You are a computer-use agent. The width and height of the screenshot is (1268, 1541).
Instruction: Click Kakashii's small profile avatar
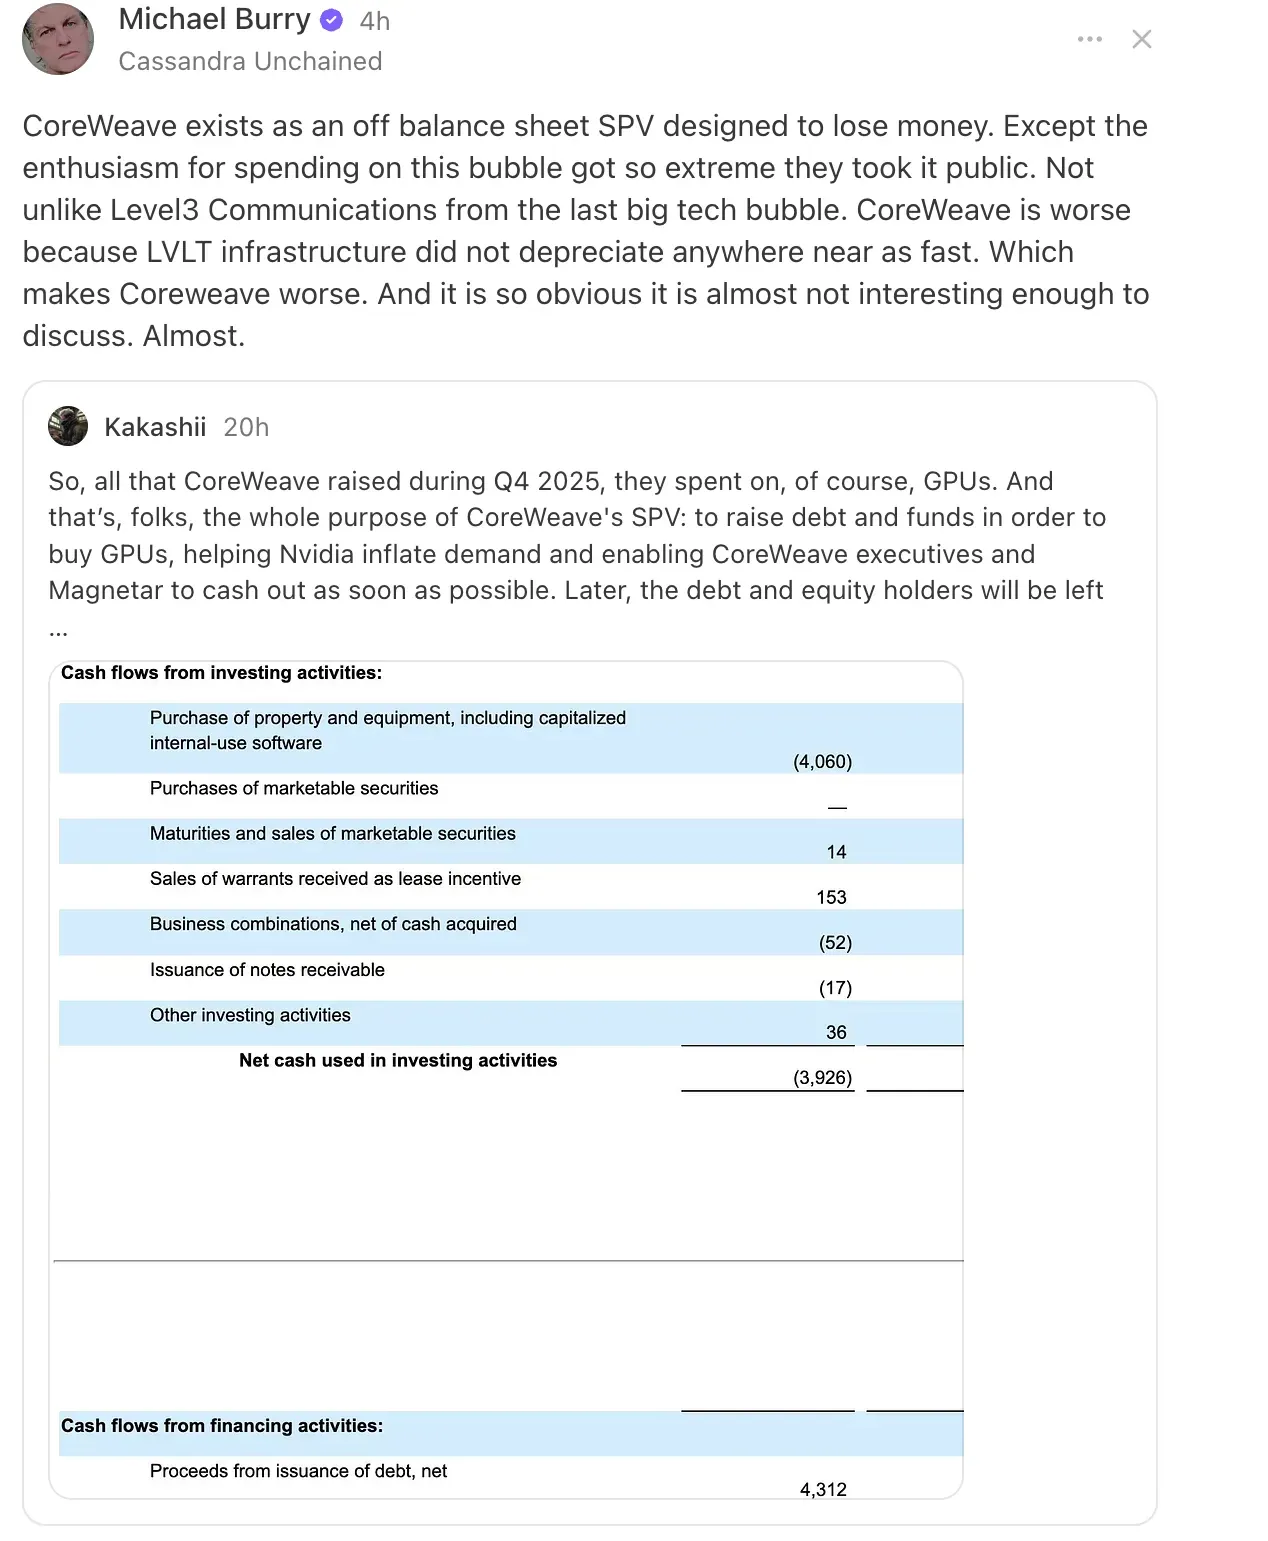(x=68, y=426)
